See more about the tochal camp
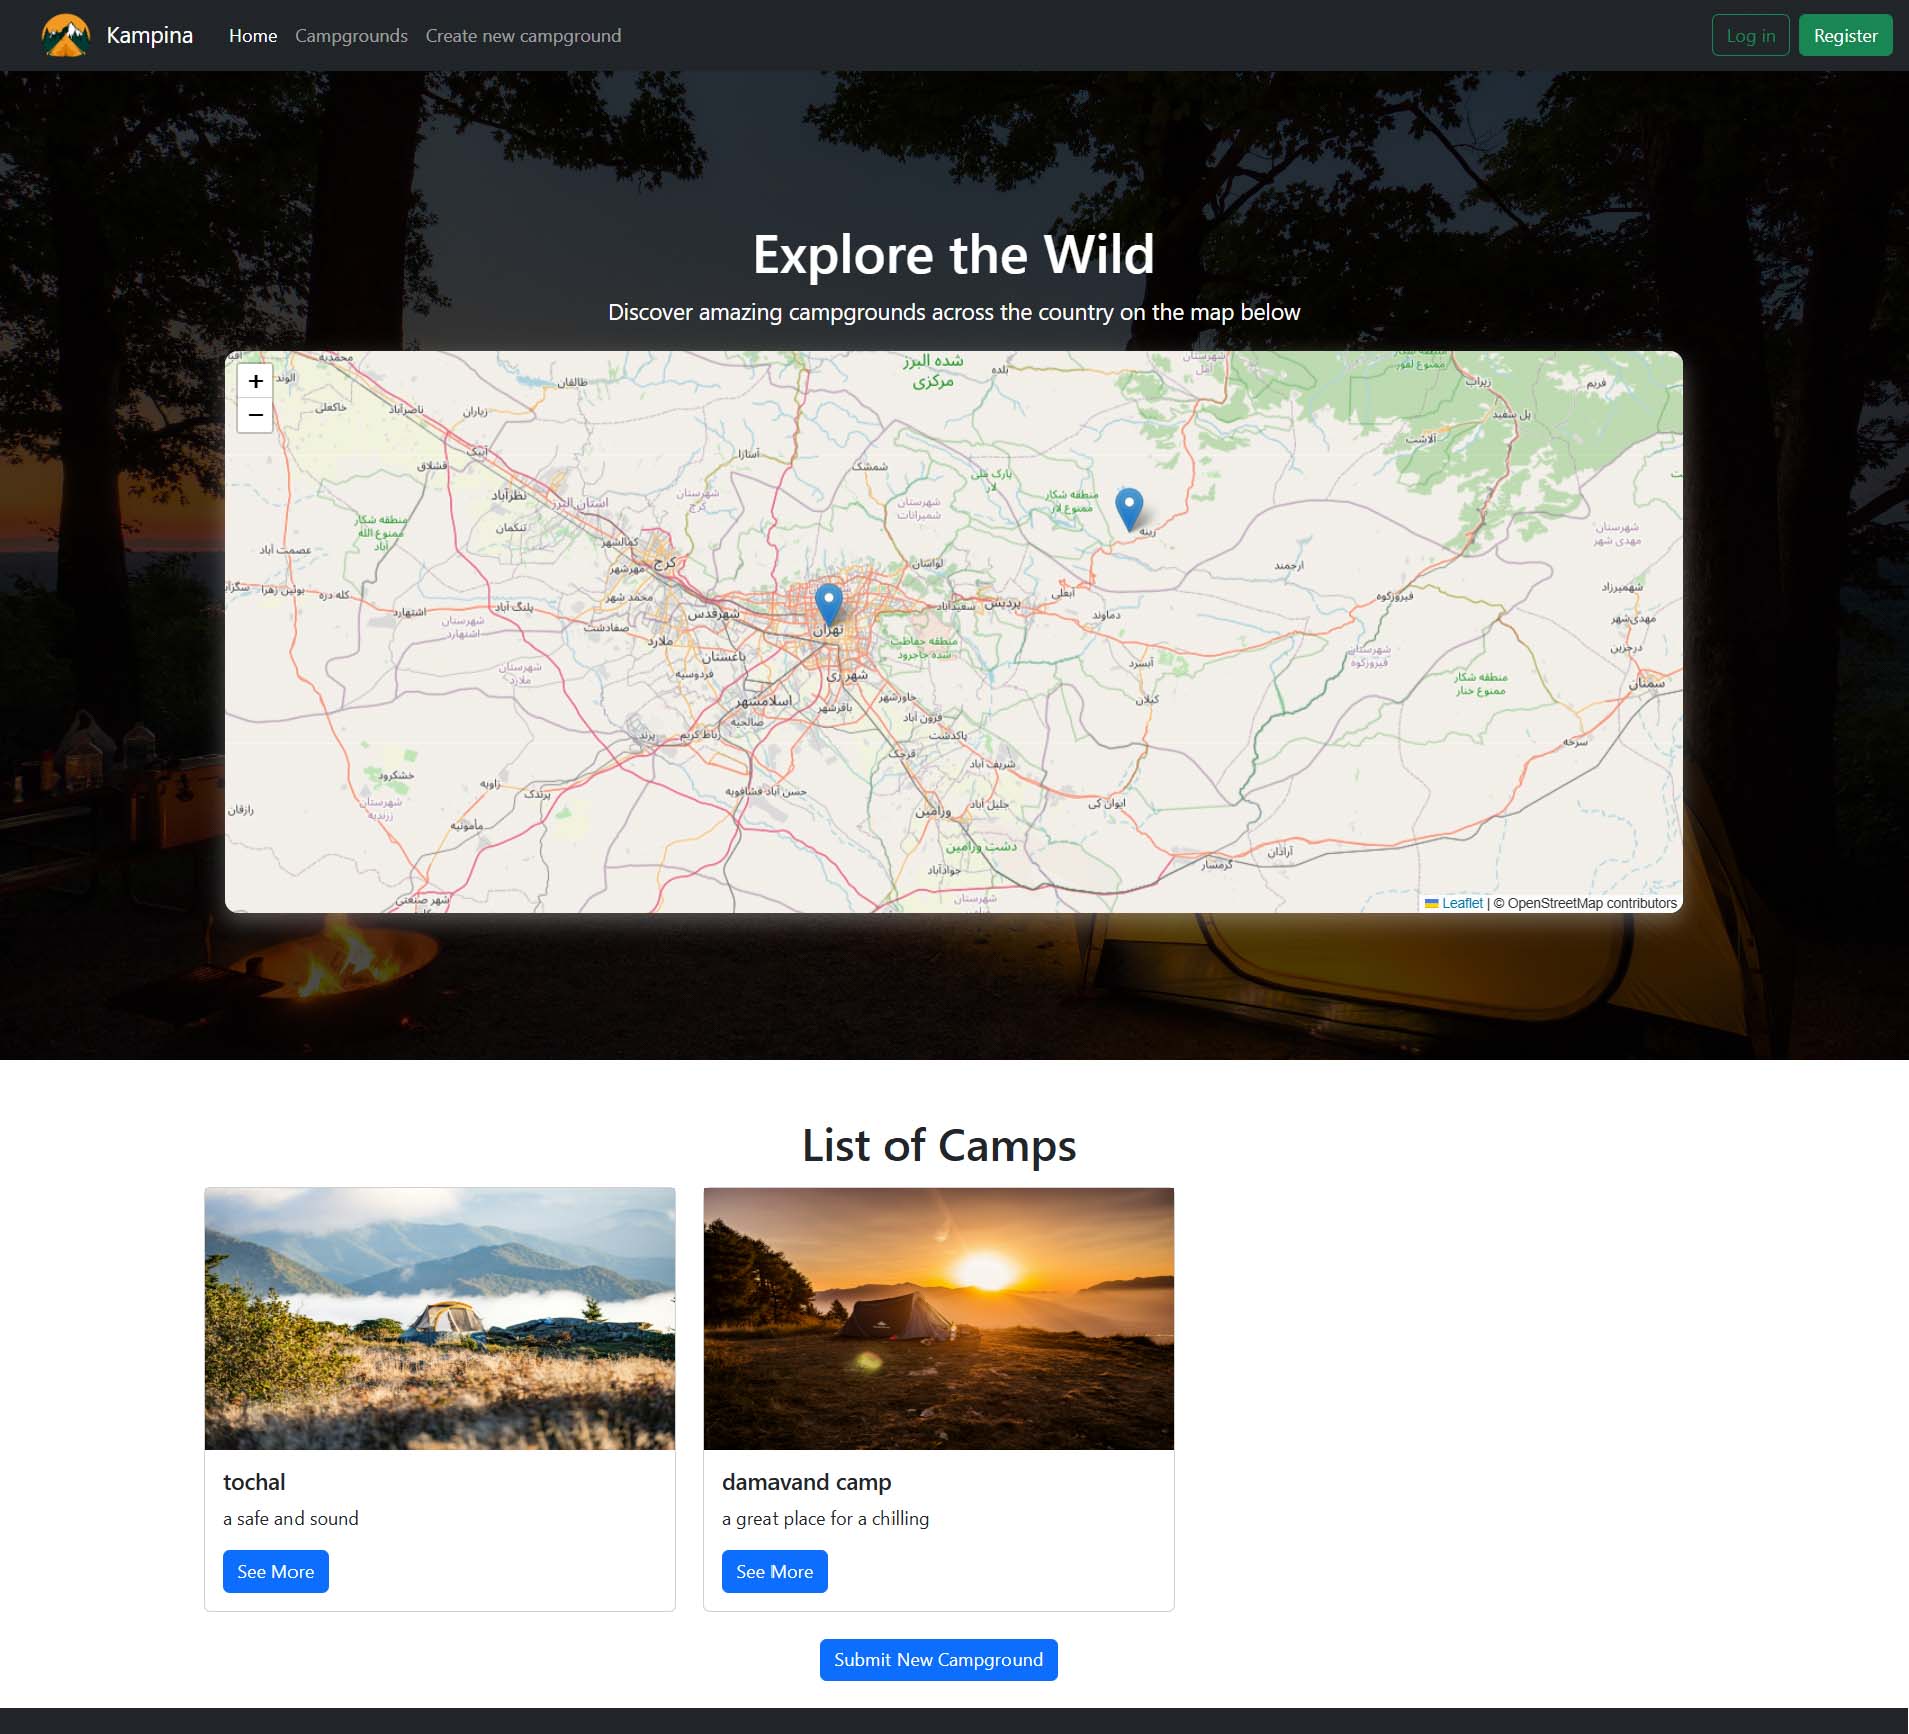The width and height of the screenshot is (1909, 1734). [x=276, y=1571]
